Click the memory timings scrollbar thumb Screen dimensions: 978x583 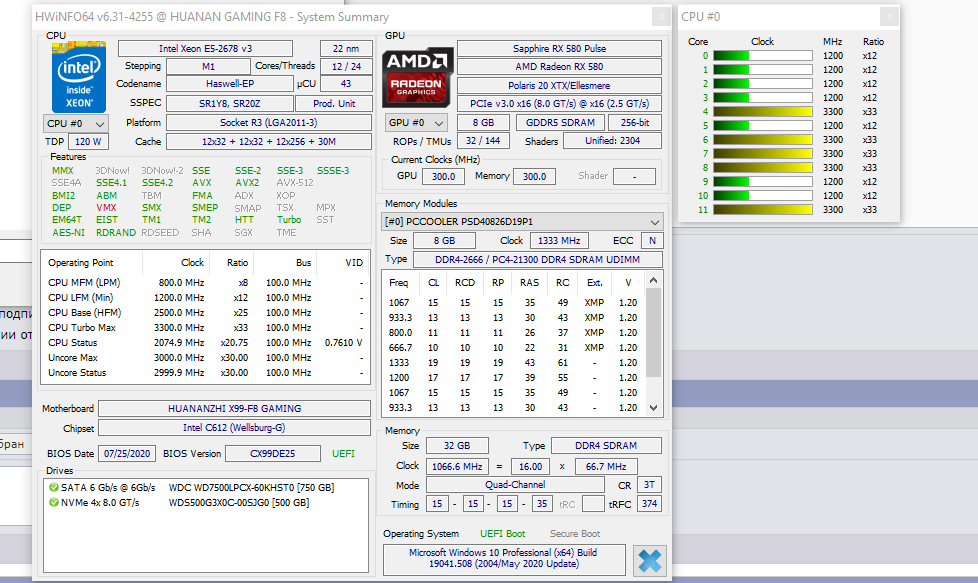[x=653, y=332]
